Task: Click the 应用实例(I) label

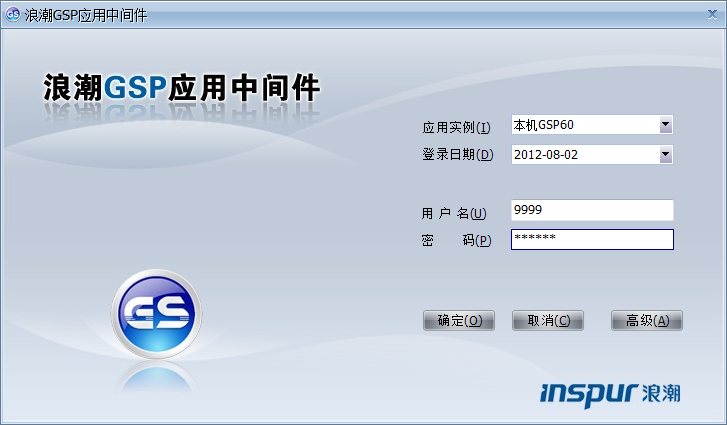Action: click(456, 127)
